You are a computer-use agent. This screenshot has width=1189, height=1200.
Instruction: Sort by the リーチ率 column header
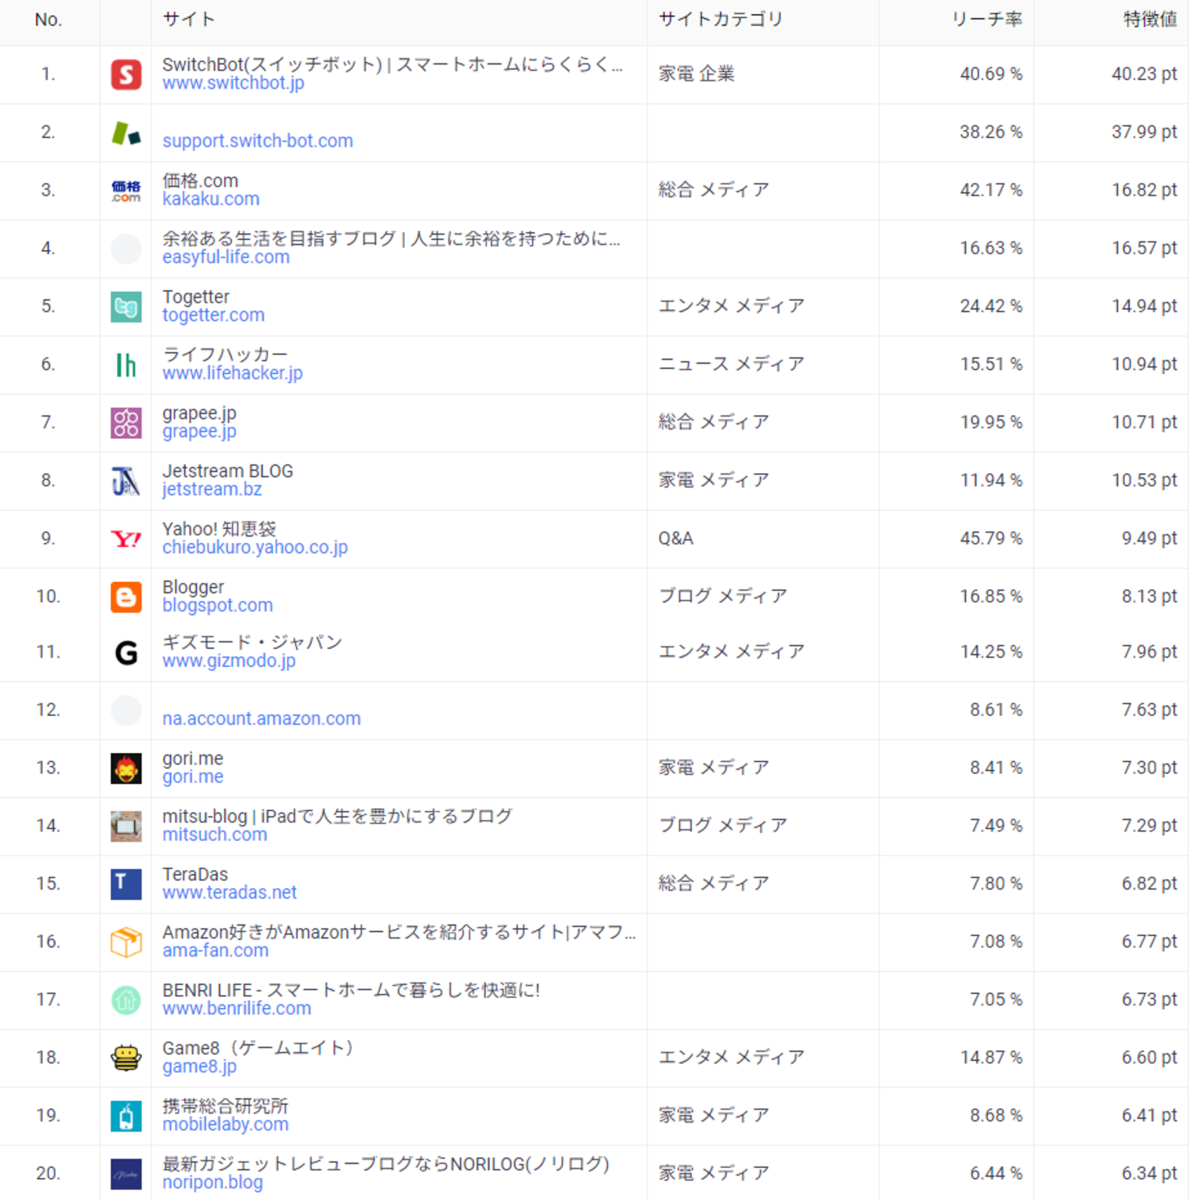click(x=986, y=20)
